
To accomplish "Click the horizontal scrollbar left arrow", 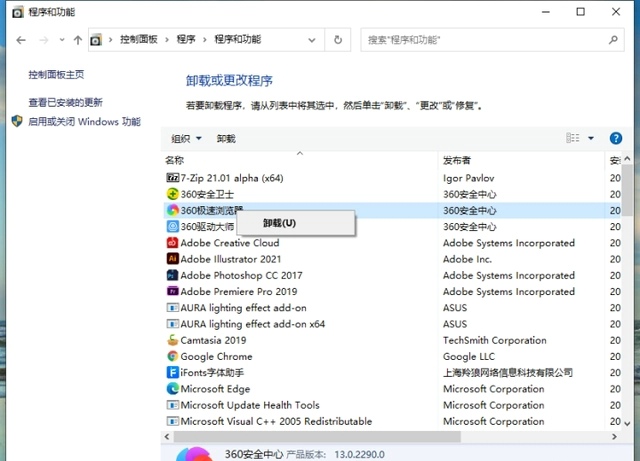I will tap(167, 437).
